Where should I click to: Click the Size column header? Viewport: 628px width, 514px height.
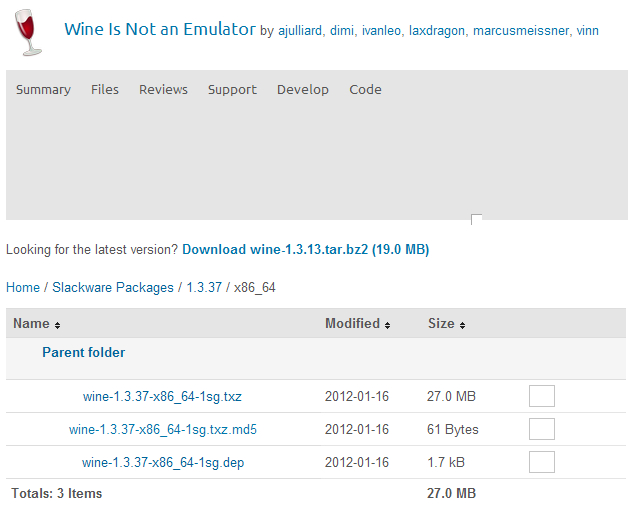pos(441,323)
